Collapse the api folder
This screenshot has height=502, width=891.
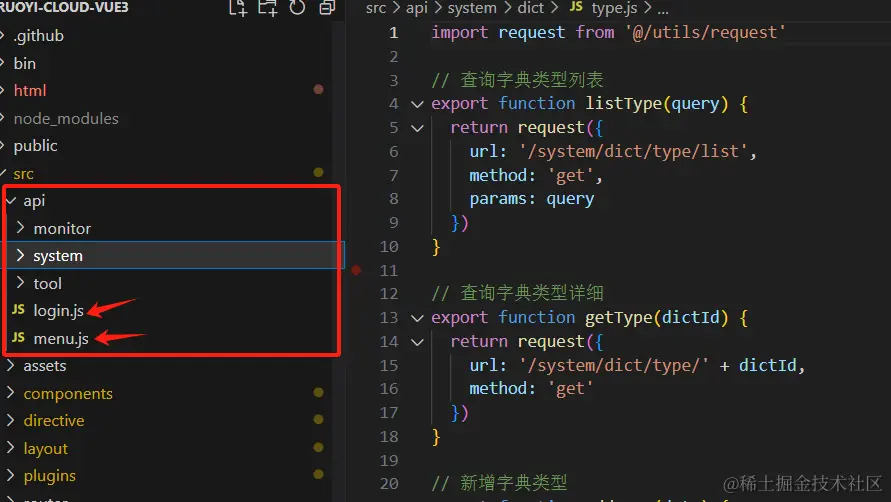pos(11,200)
